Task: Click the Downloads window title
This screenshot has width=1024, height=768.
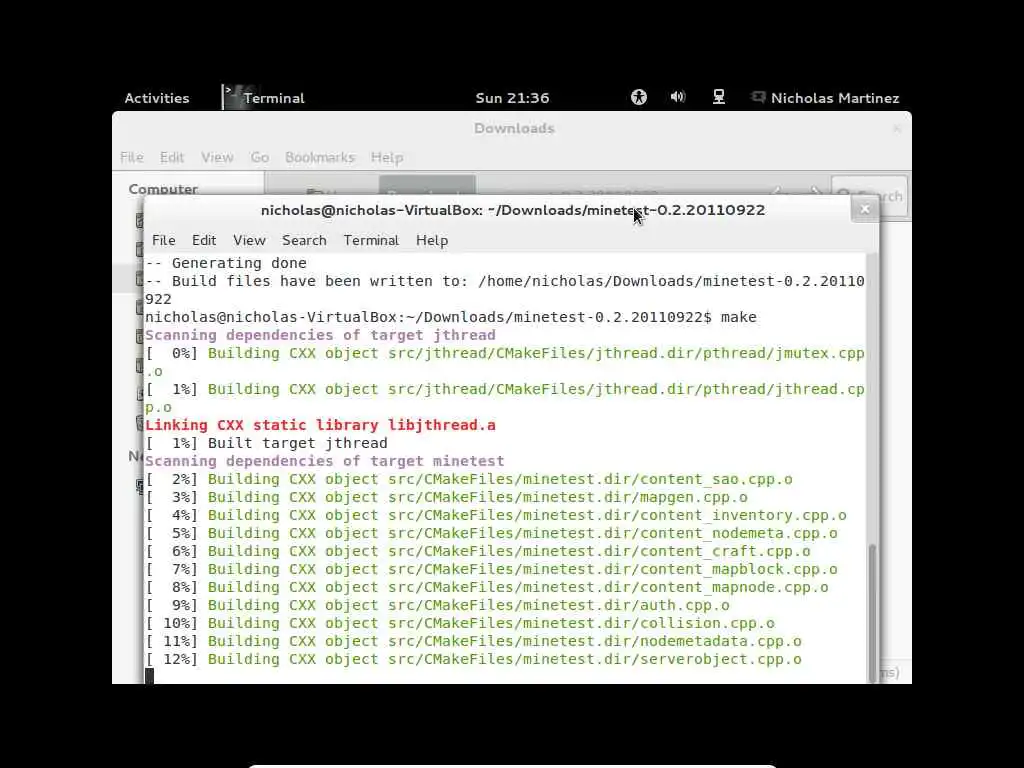Action: [514, 128]
